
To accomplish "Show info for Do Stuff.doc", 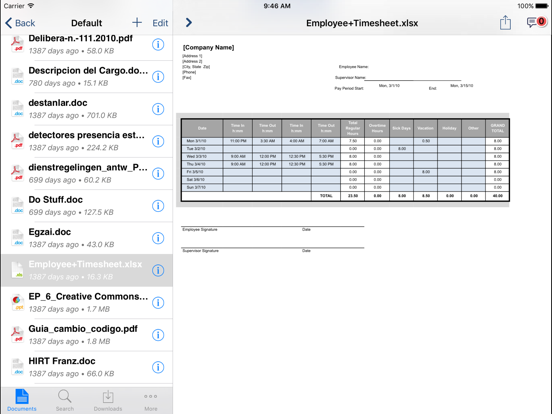I will tap(158, 206).
